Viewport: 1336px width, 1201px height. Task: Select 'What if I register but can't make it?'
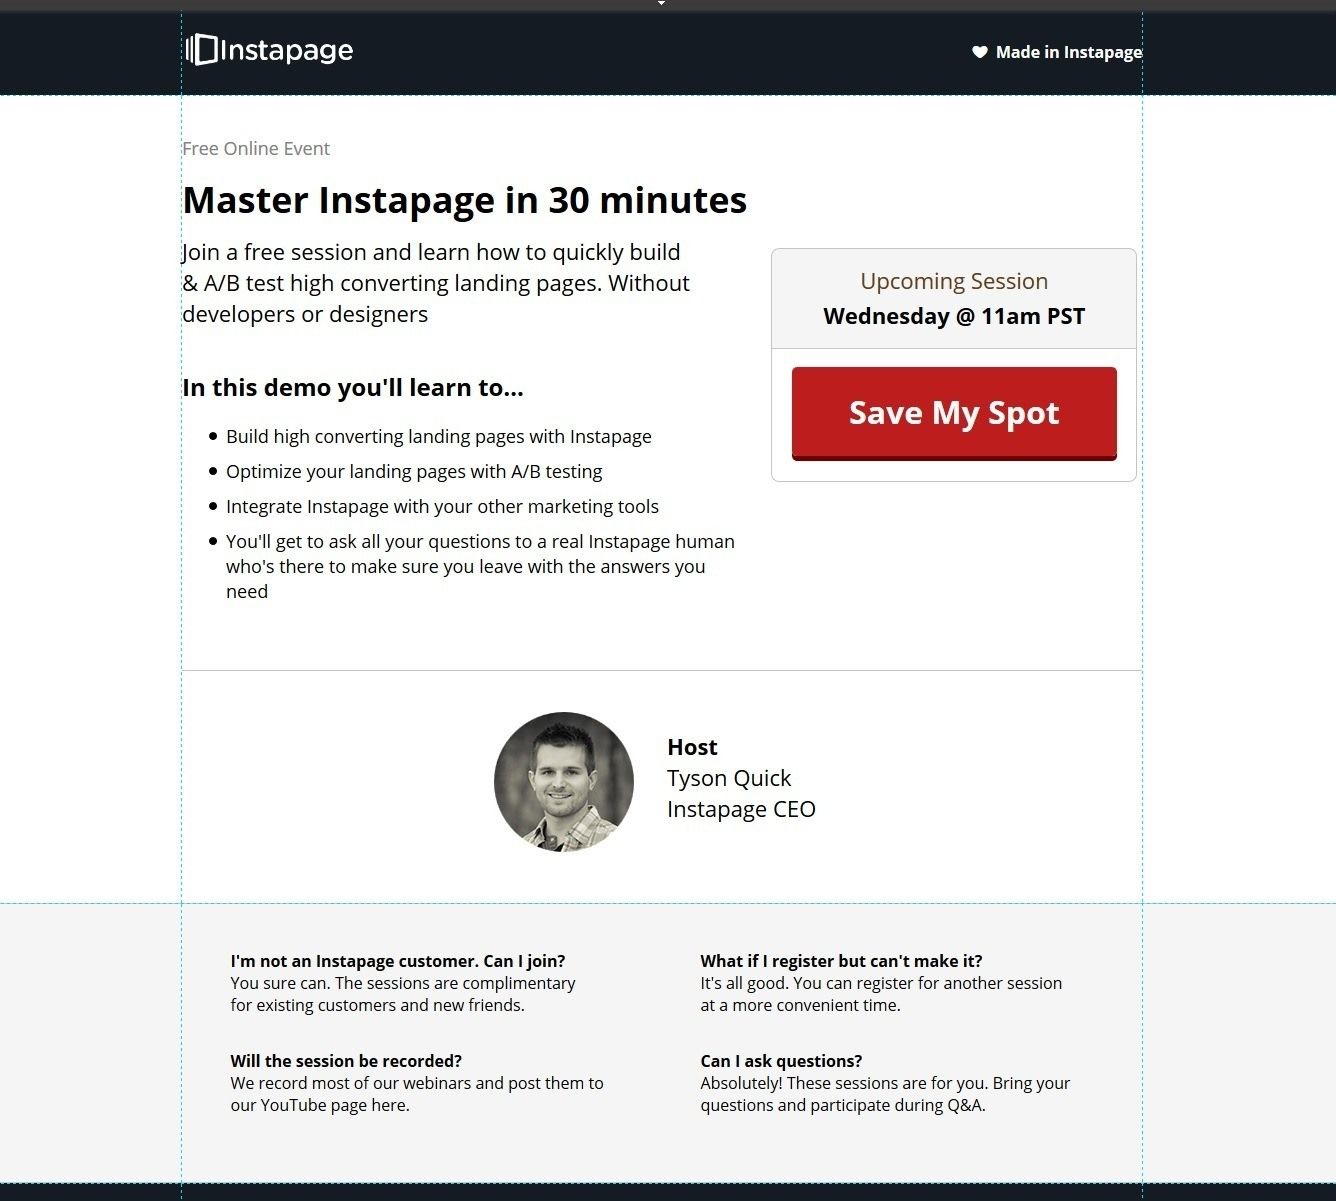pyautogui.click(x=841, y=961)
